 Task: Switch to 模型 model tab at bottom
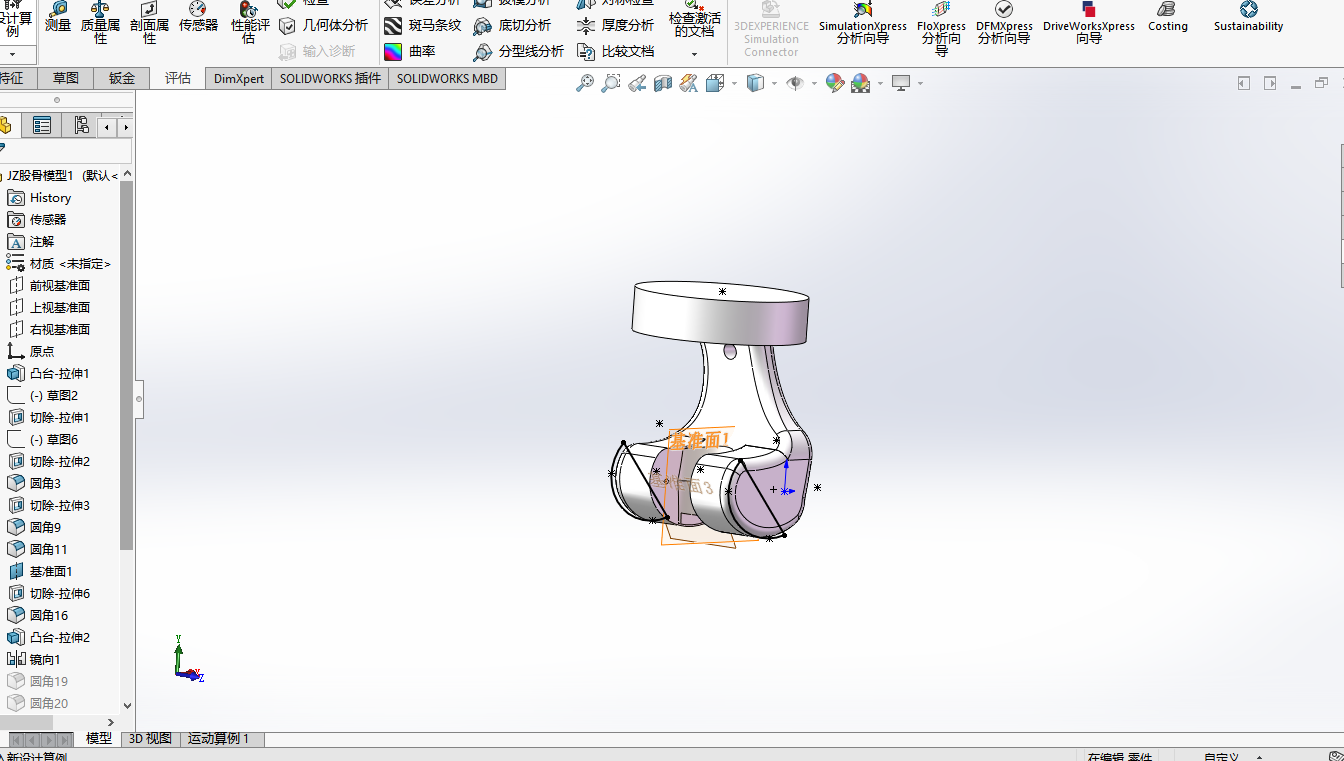pyautogui.click(x=99, y=739)
